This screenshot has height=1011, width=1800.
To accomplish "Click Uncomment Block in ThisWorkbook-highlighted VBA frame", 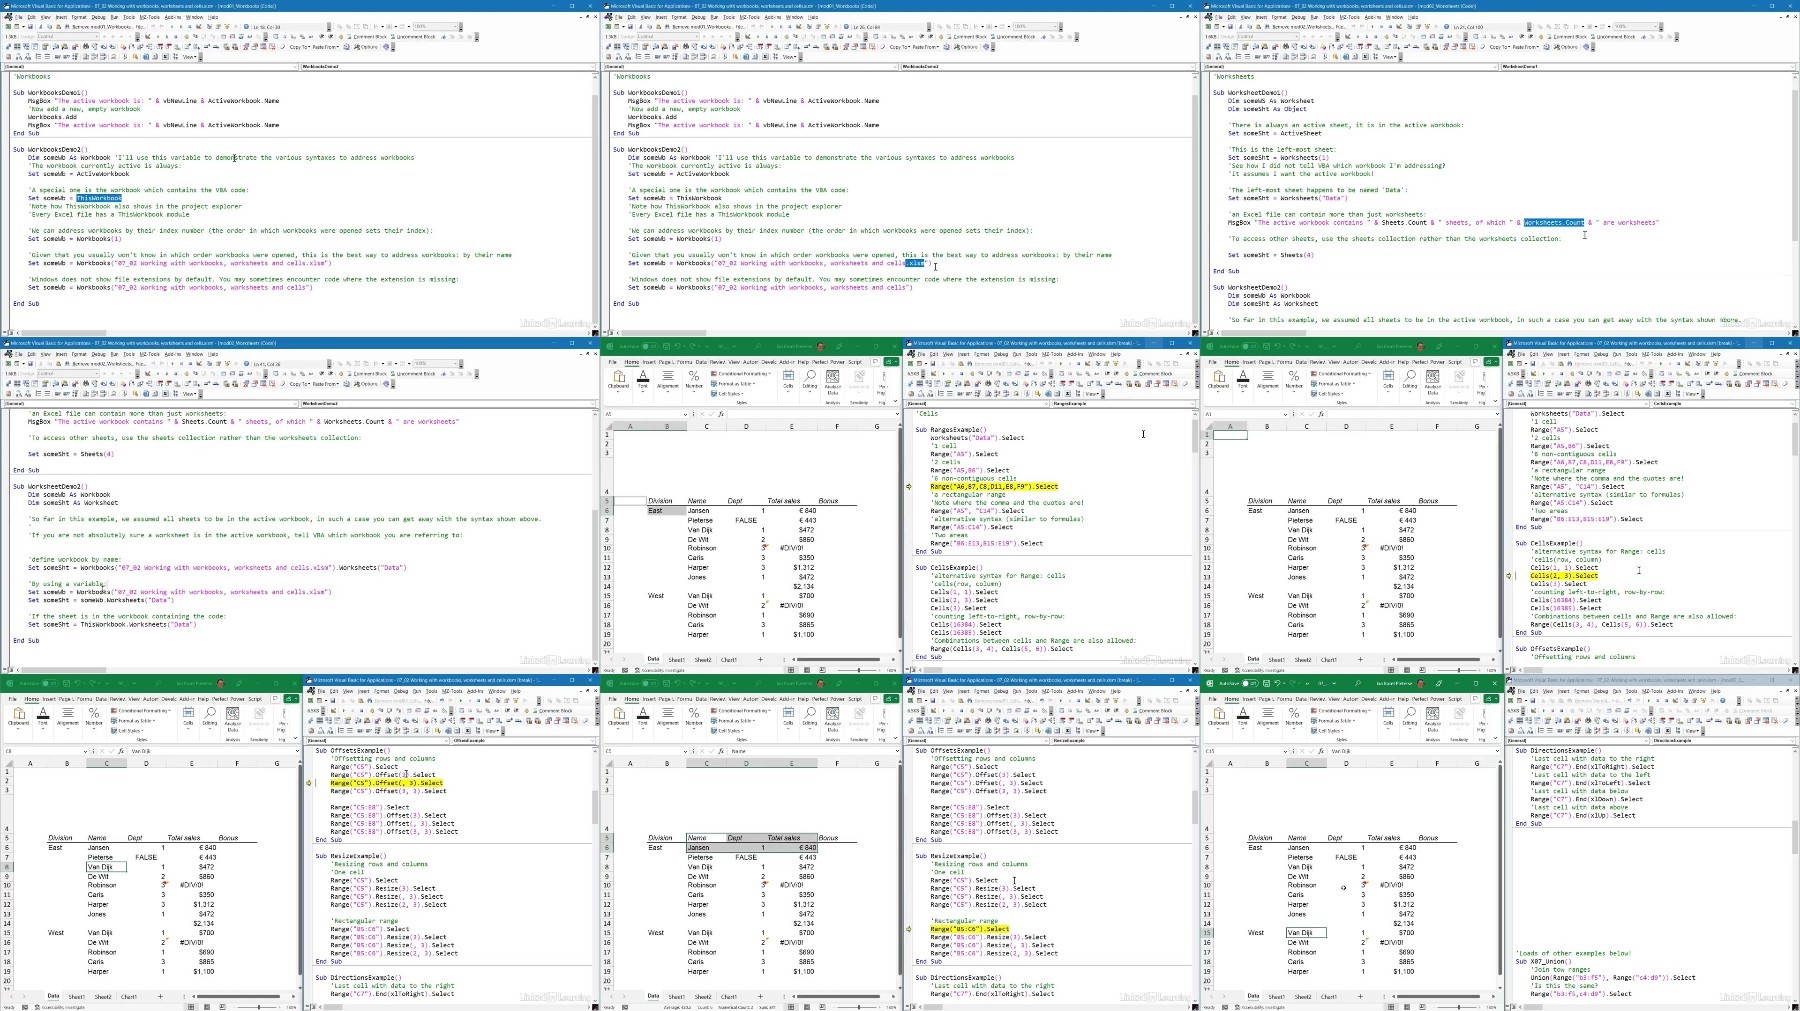I will coord(414,36).
